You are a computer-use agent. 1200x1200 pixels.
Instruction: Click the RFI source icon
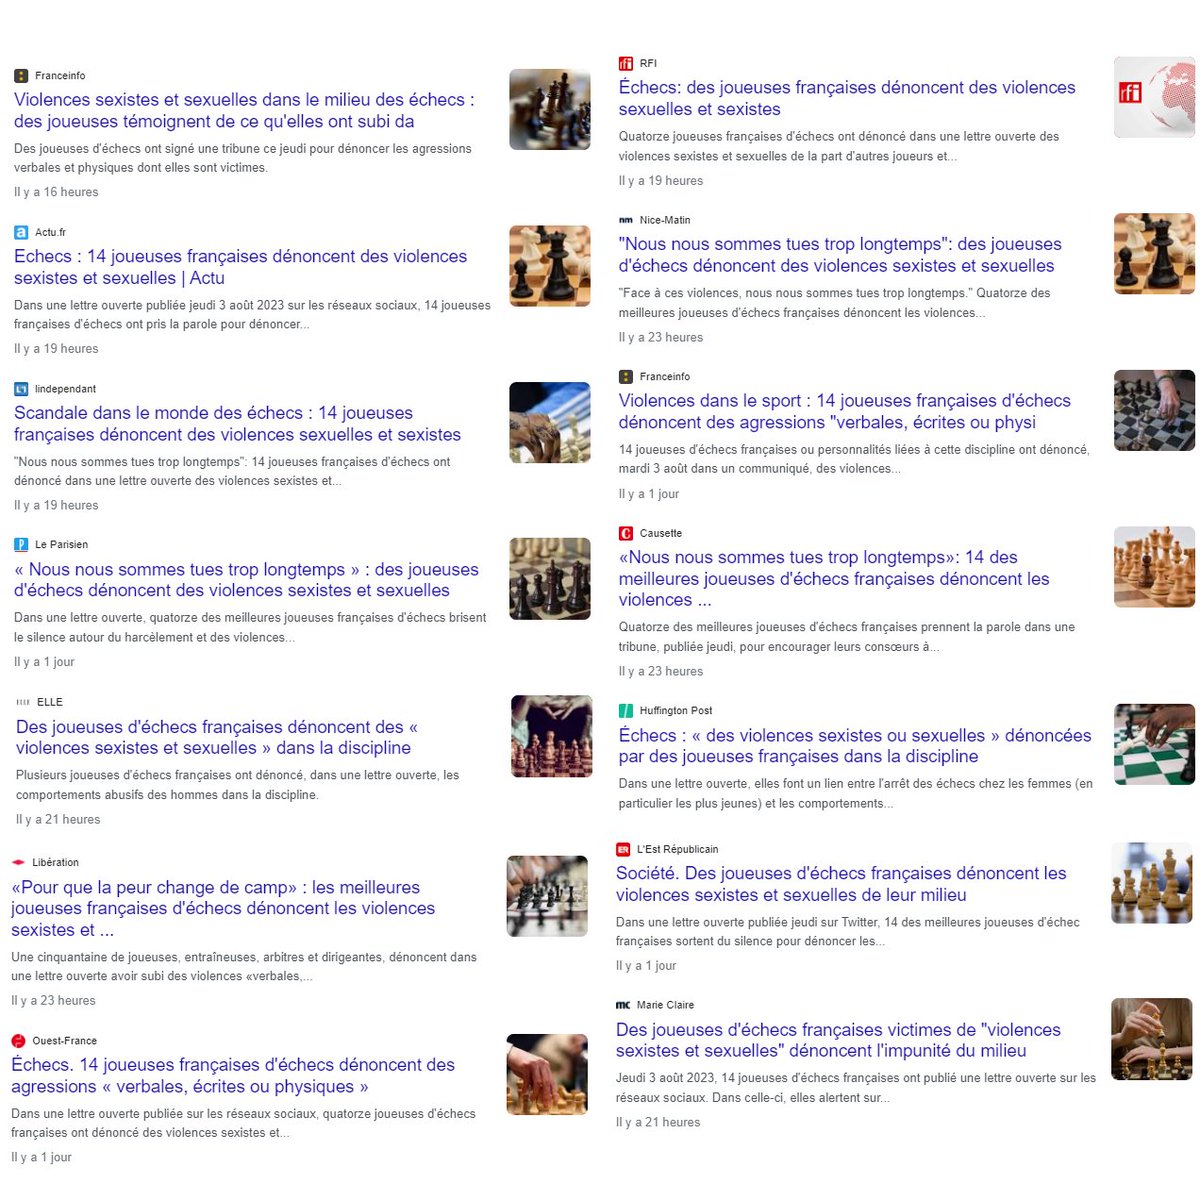(626, 62)
